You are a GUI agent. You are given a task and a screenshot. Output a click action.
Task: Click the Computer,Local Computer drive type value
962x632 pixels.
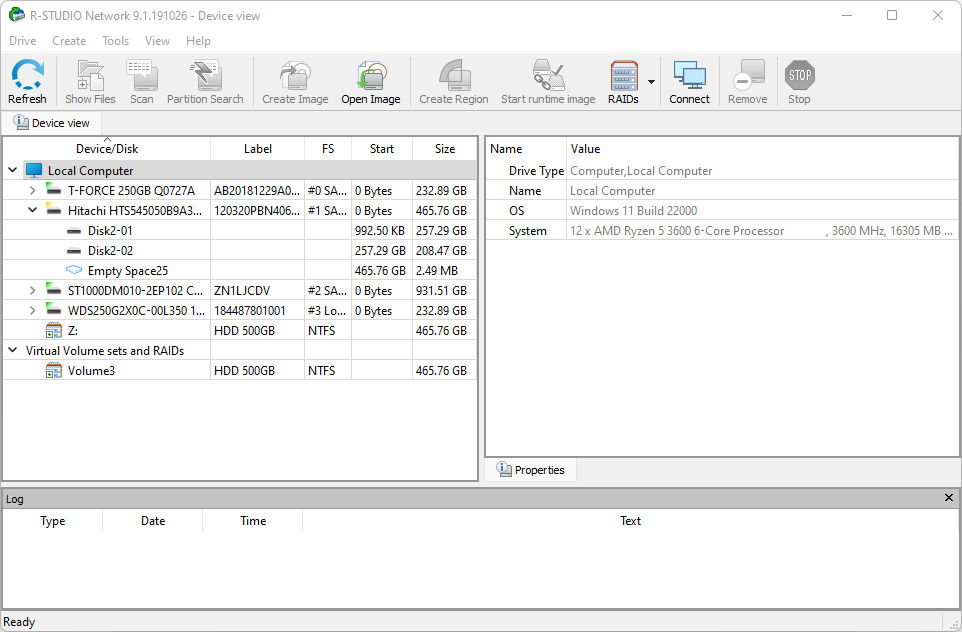coord(641,171)
